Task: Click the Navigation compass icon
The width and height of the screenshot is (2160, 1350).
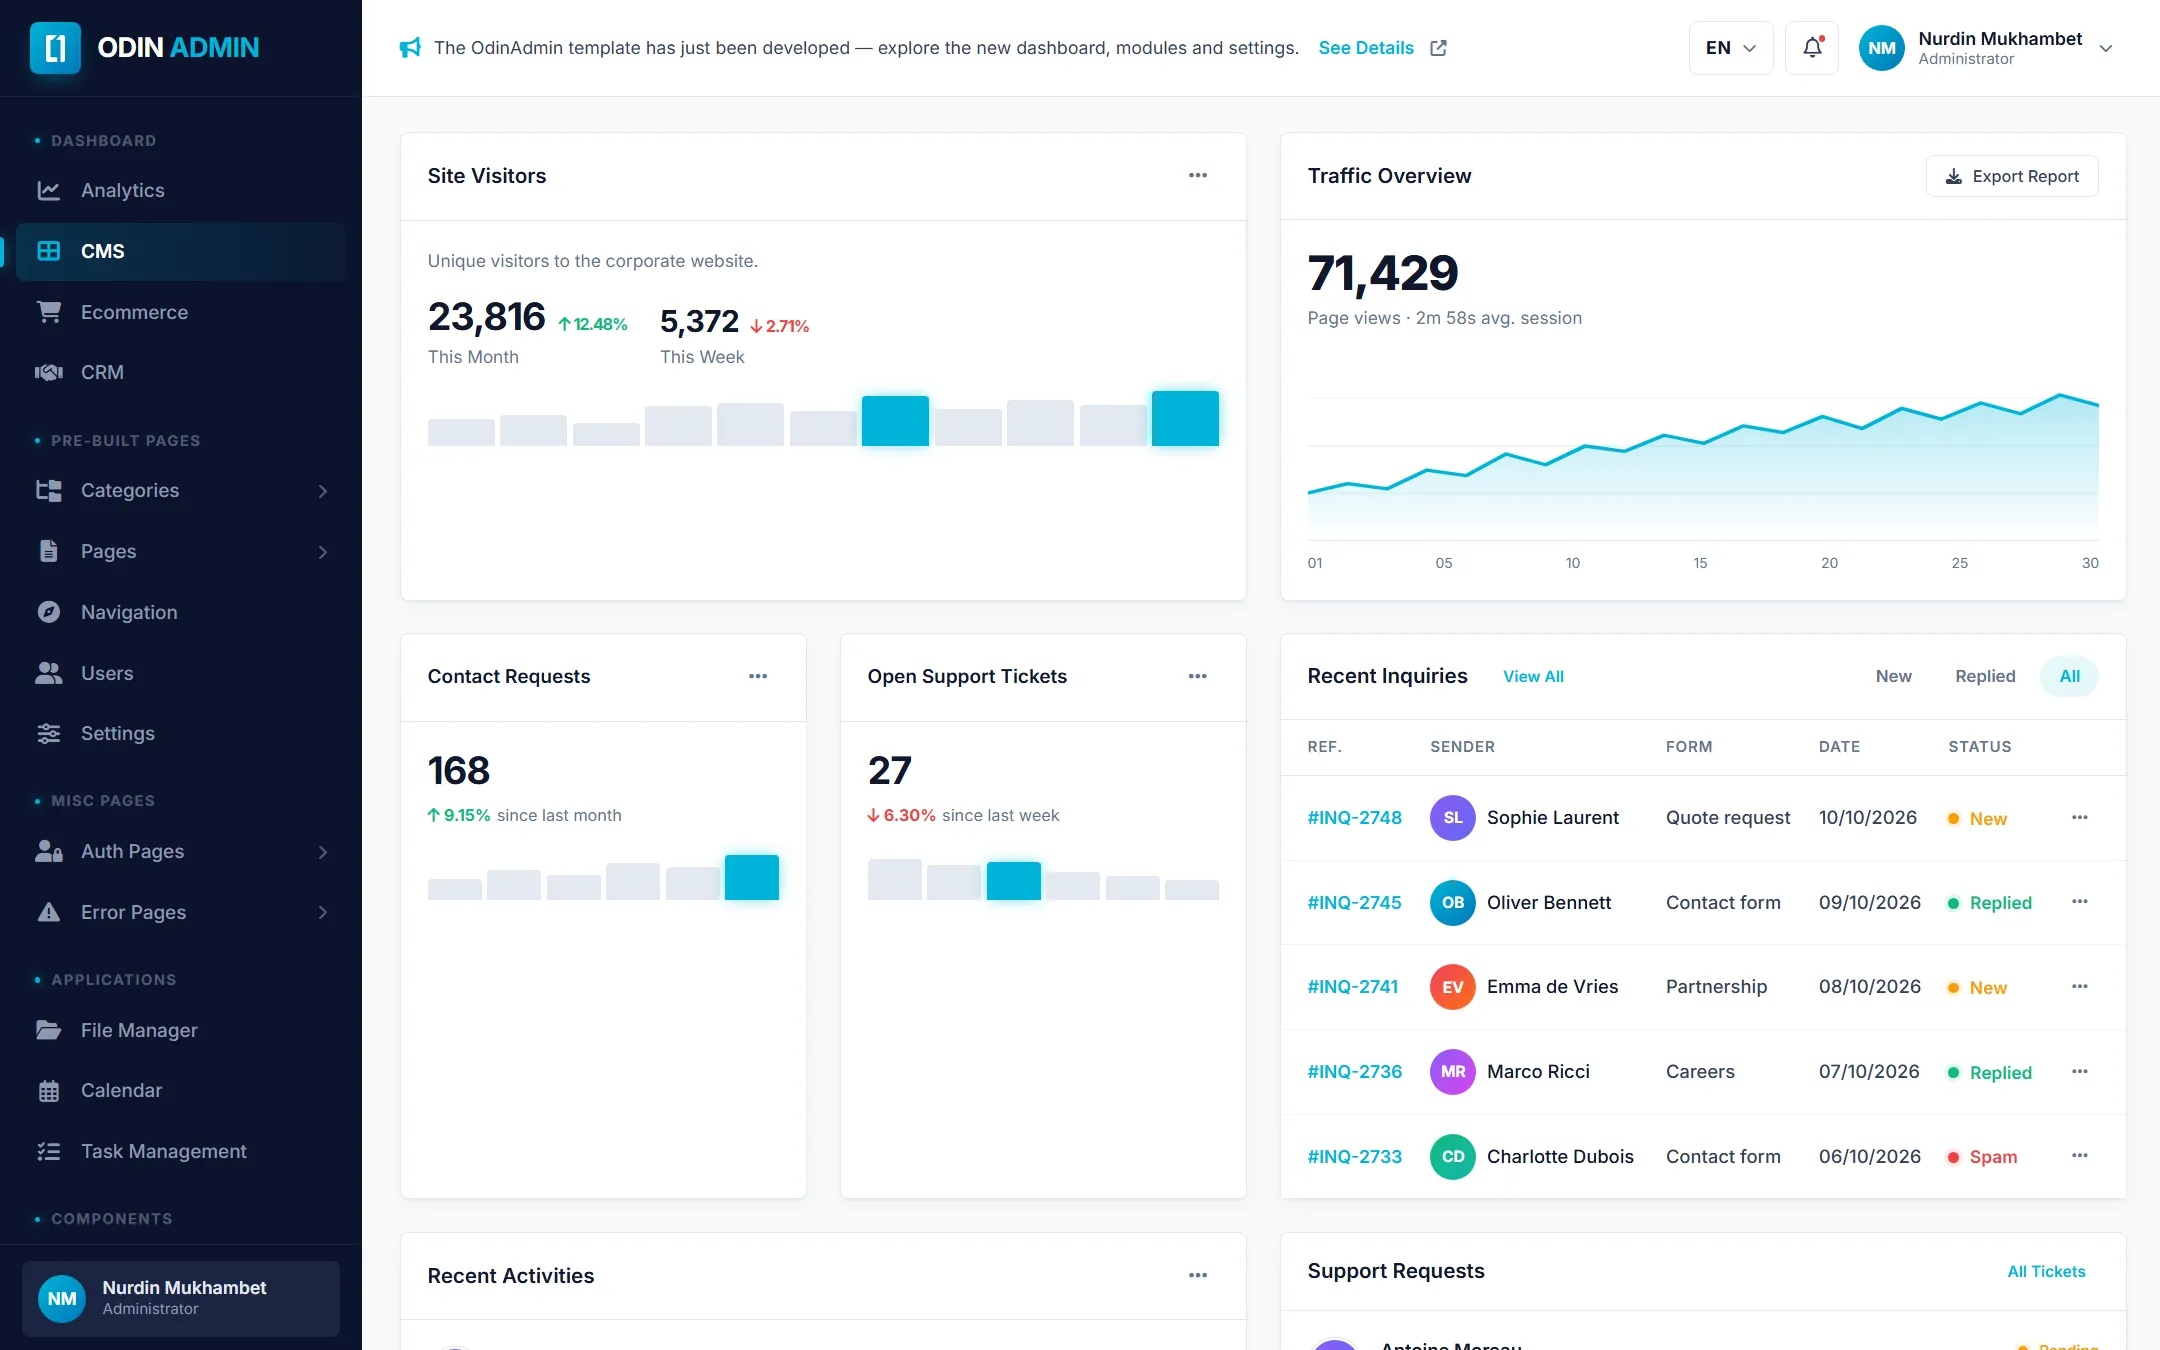Action: pyautogui.click(x=48, y=612)
